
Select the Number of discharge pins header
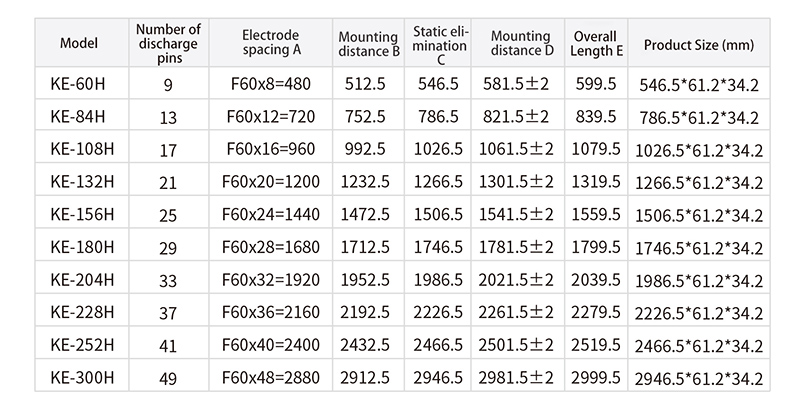pos(168,44)
